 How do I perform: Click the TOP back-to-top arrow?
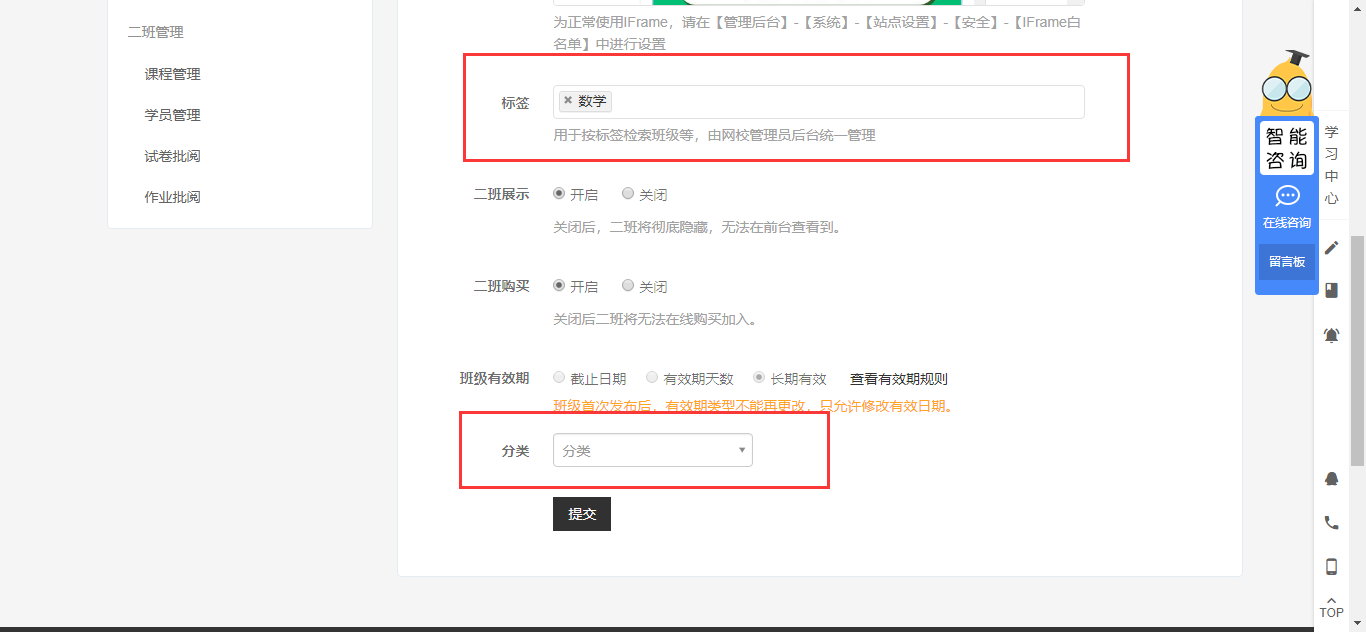coord(1331,606)
